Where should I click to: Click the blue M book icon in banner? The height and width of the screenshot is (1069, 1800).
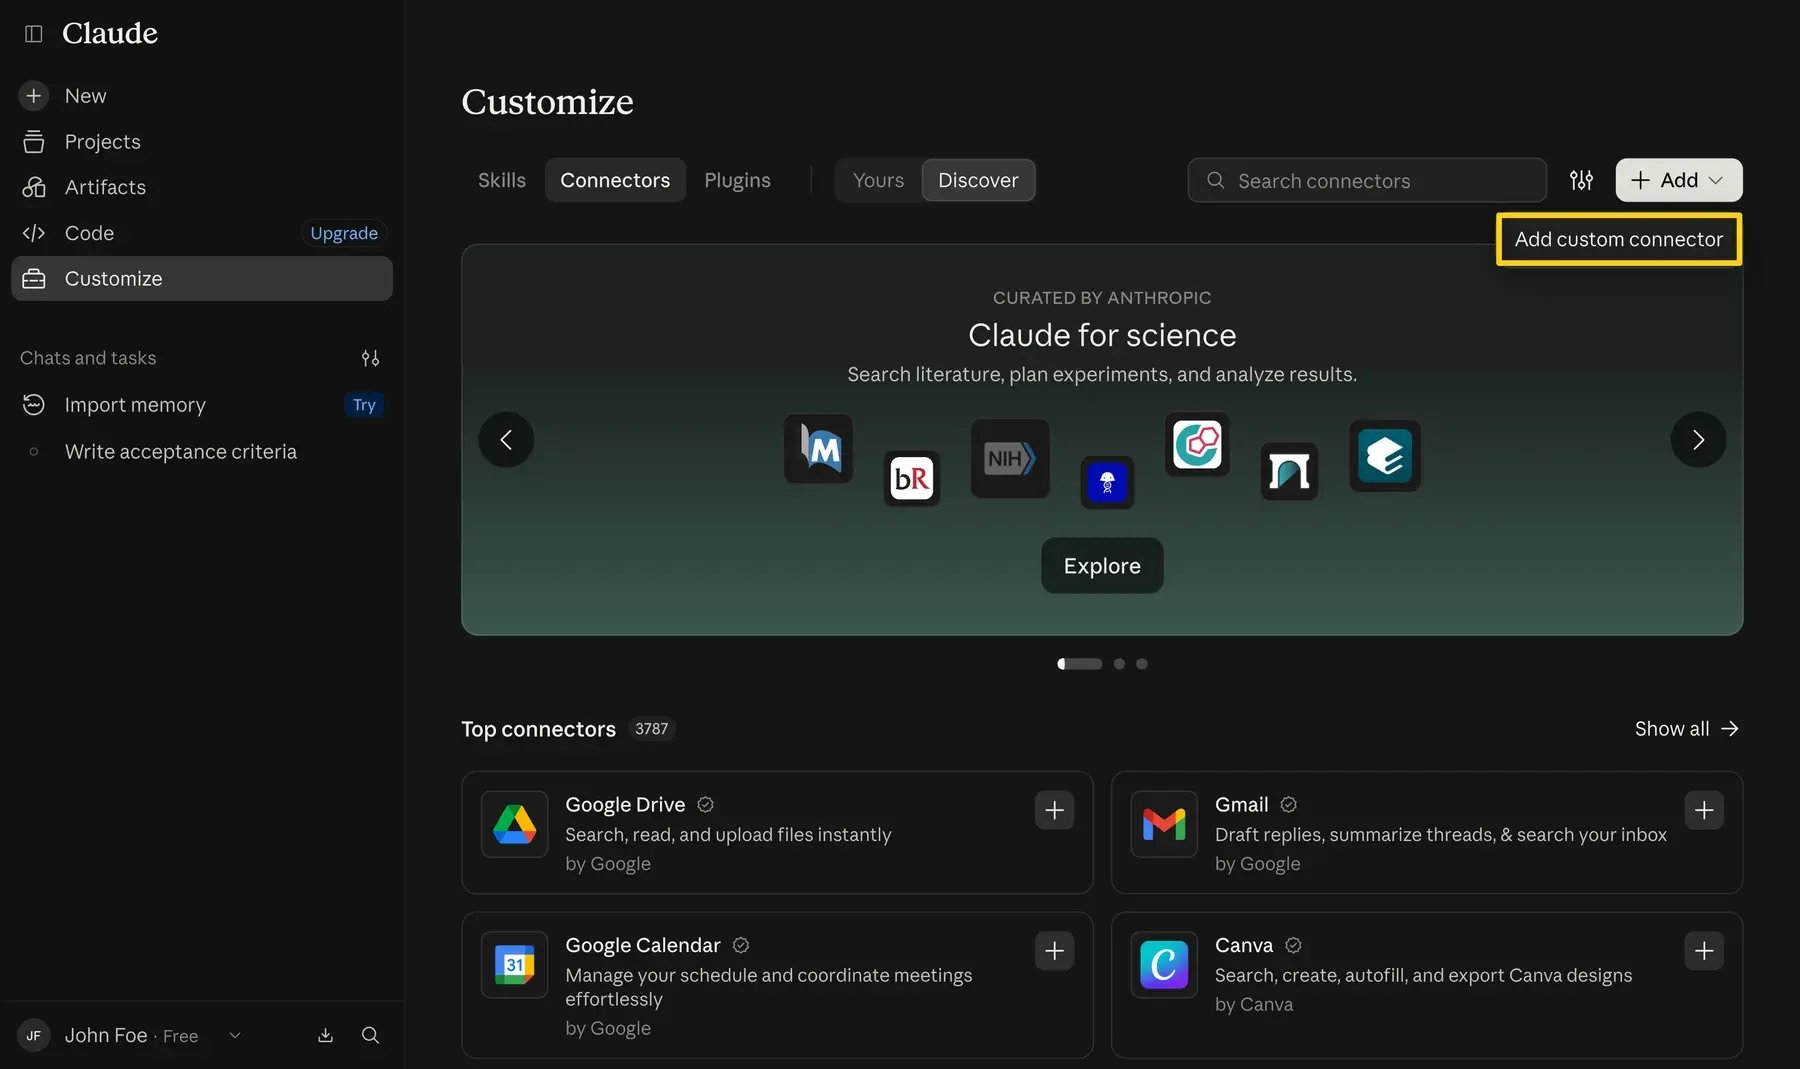click(x=819, y=449)
